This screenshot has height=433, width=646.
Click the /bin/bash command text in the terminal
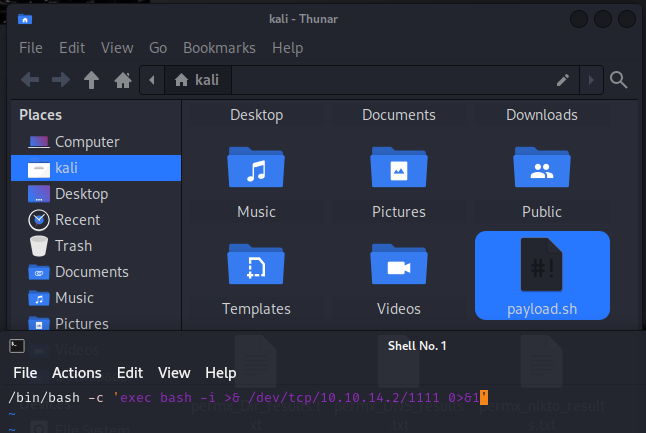pyautogui.click(x=44, y=398)
